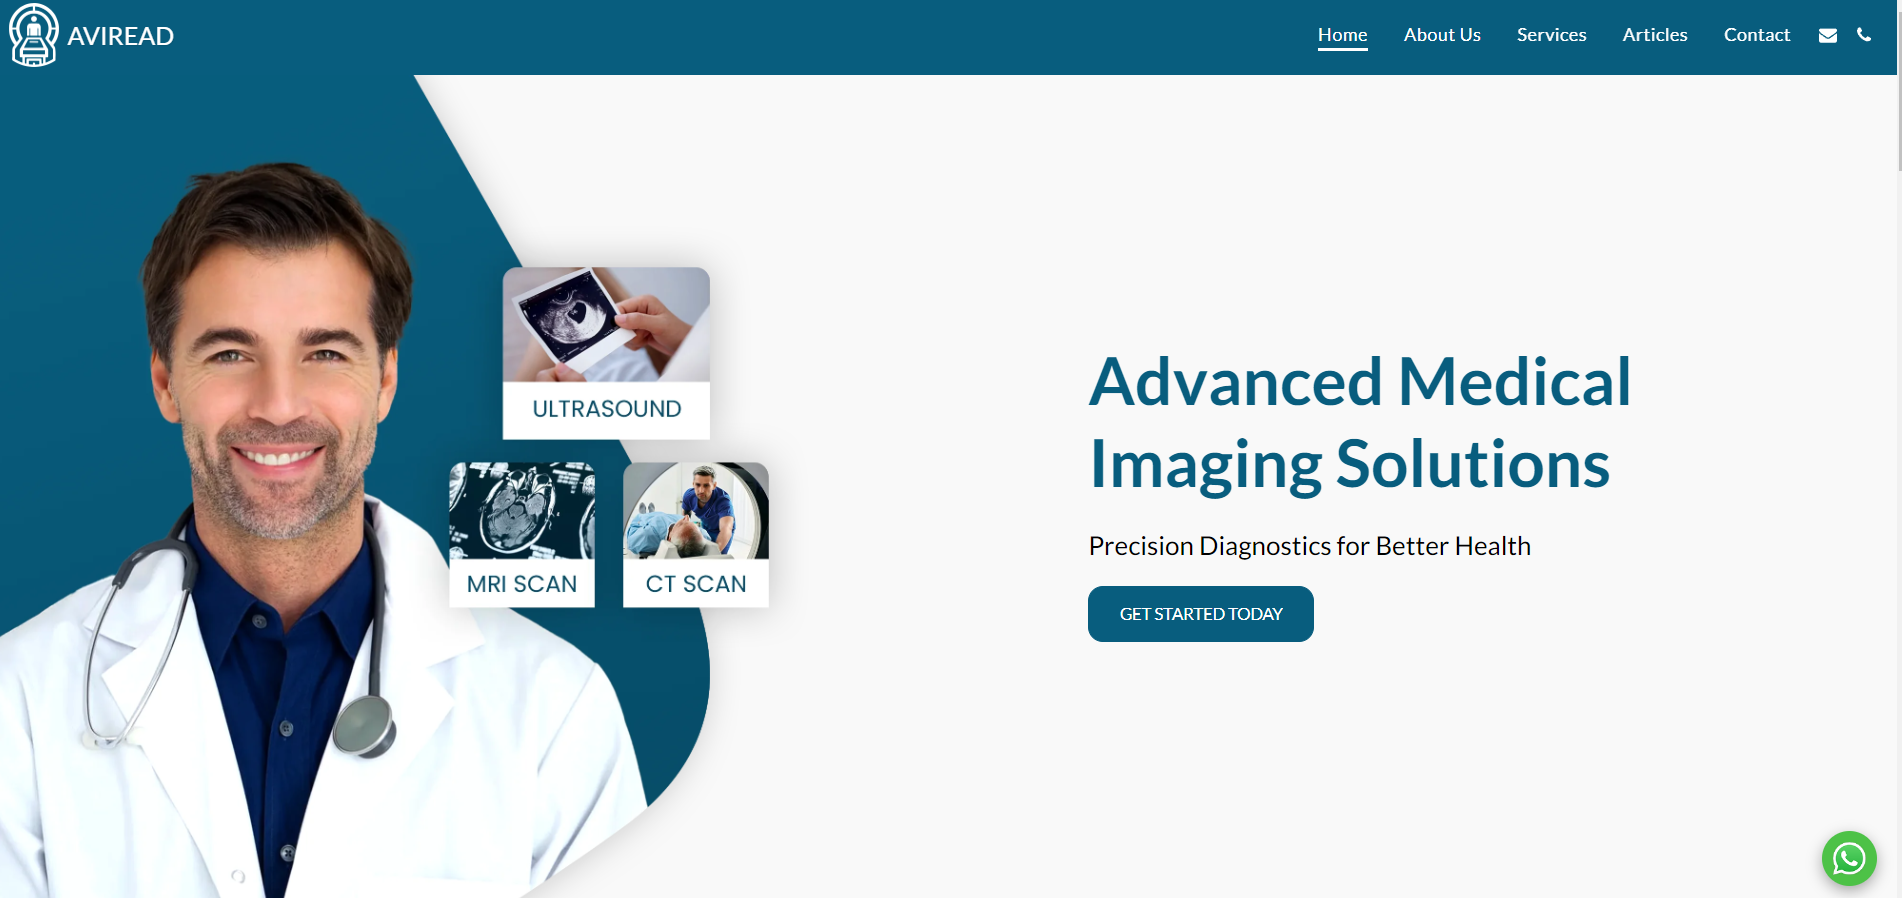Click the AVIREAD scanner logo icon
This screenshot has width=1902, height=898.
(34, 35)
